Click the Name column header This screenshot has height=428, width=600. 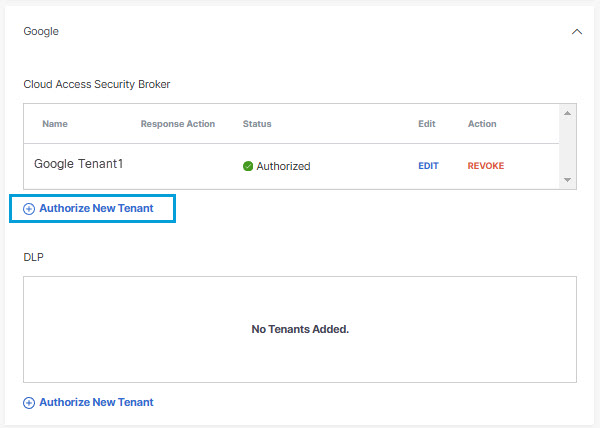point(55,124)
